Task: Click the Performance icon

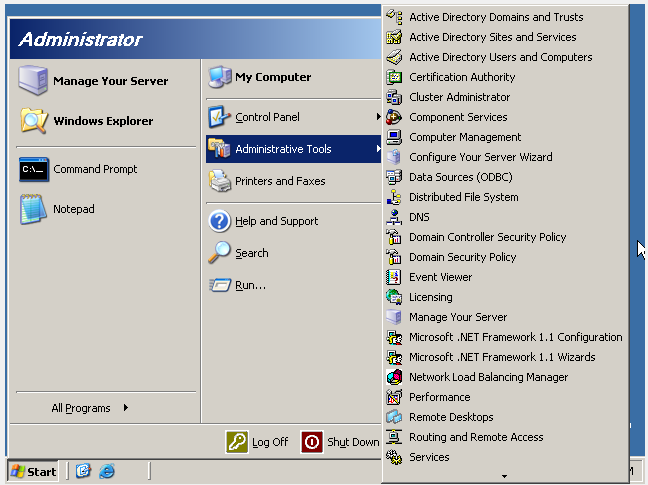Action: tap(394, 397)
